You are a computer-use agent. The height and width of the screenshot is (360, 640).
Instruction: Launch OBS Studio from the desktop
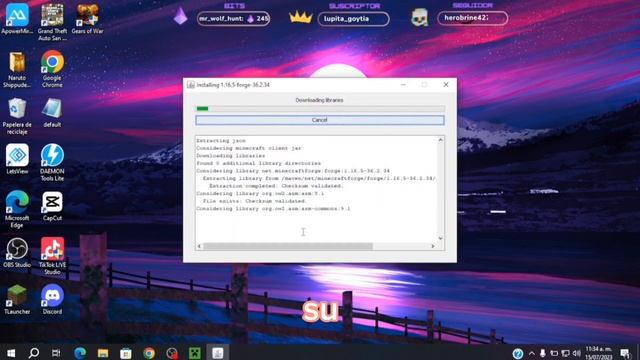tap(17, 253)
